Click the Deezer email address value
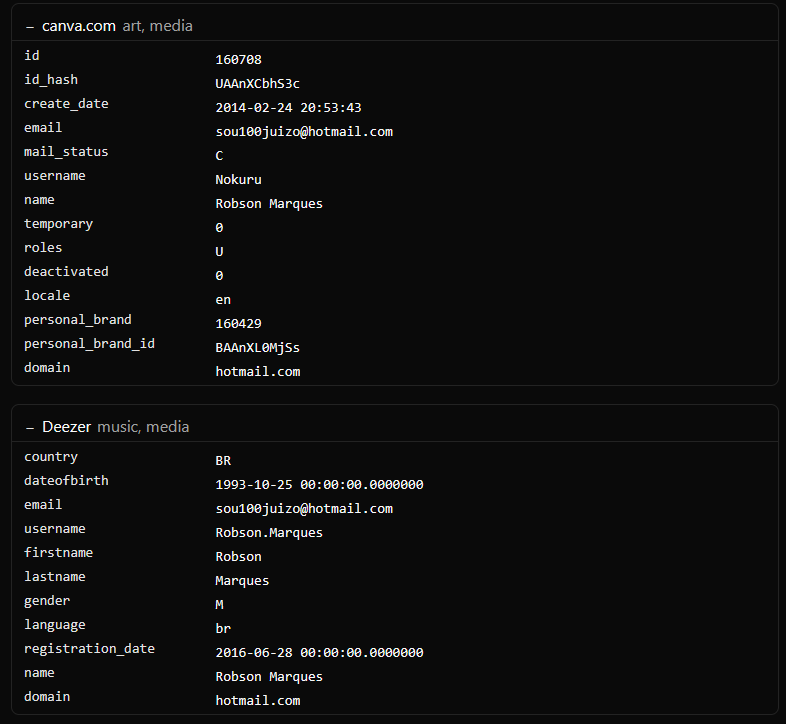 click(x=304, y=509)
